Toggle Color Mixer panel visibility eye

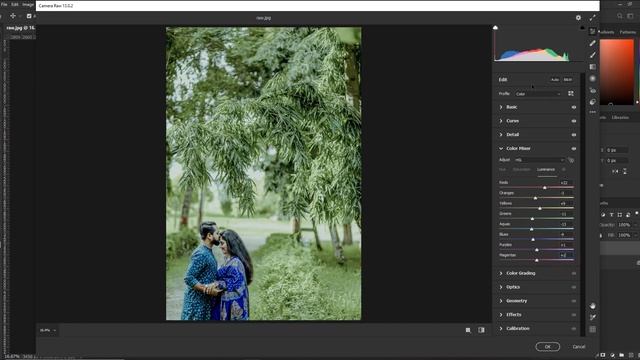574,149
